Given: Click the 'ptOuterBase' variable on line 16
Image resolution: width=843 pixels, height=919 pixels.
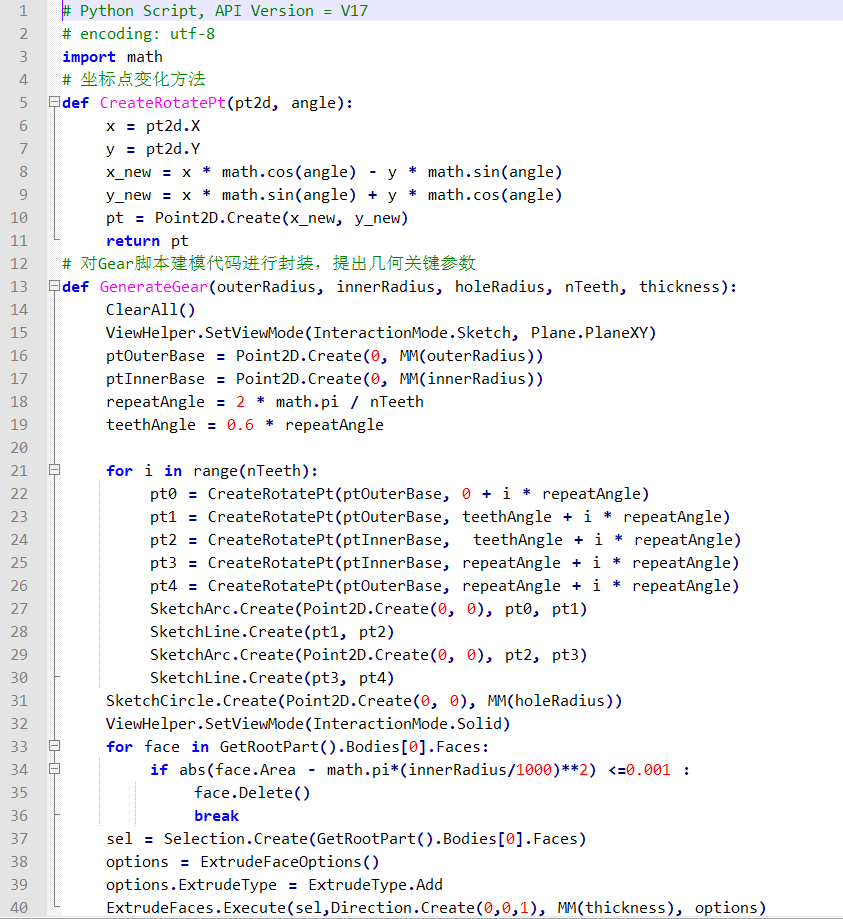Looking at the screenshot, I should (x=155, y=356).
